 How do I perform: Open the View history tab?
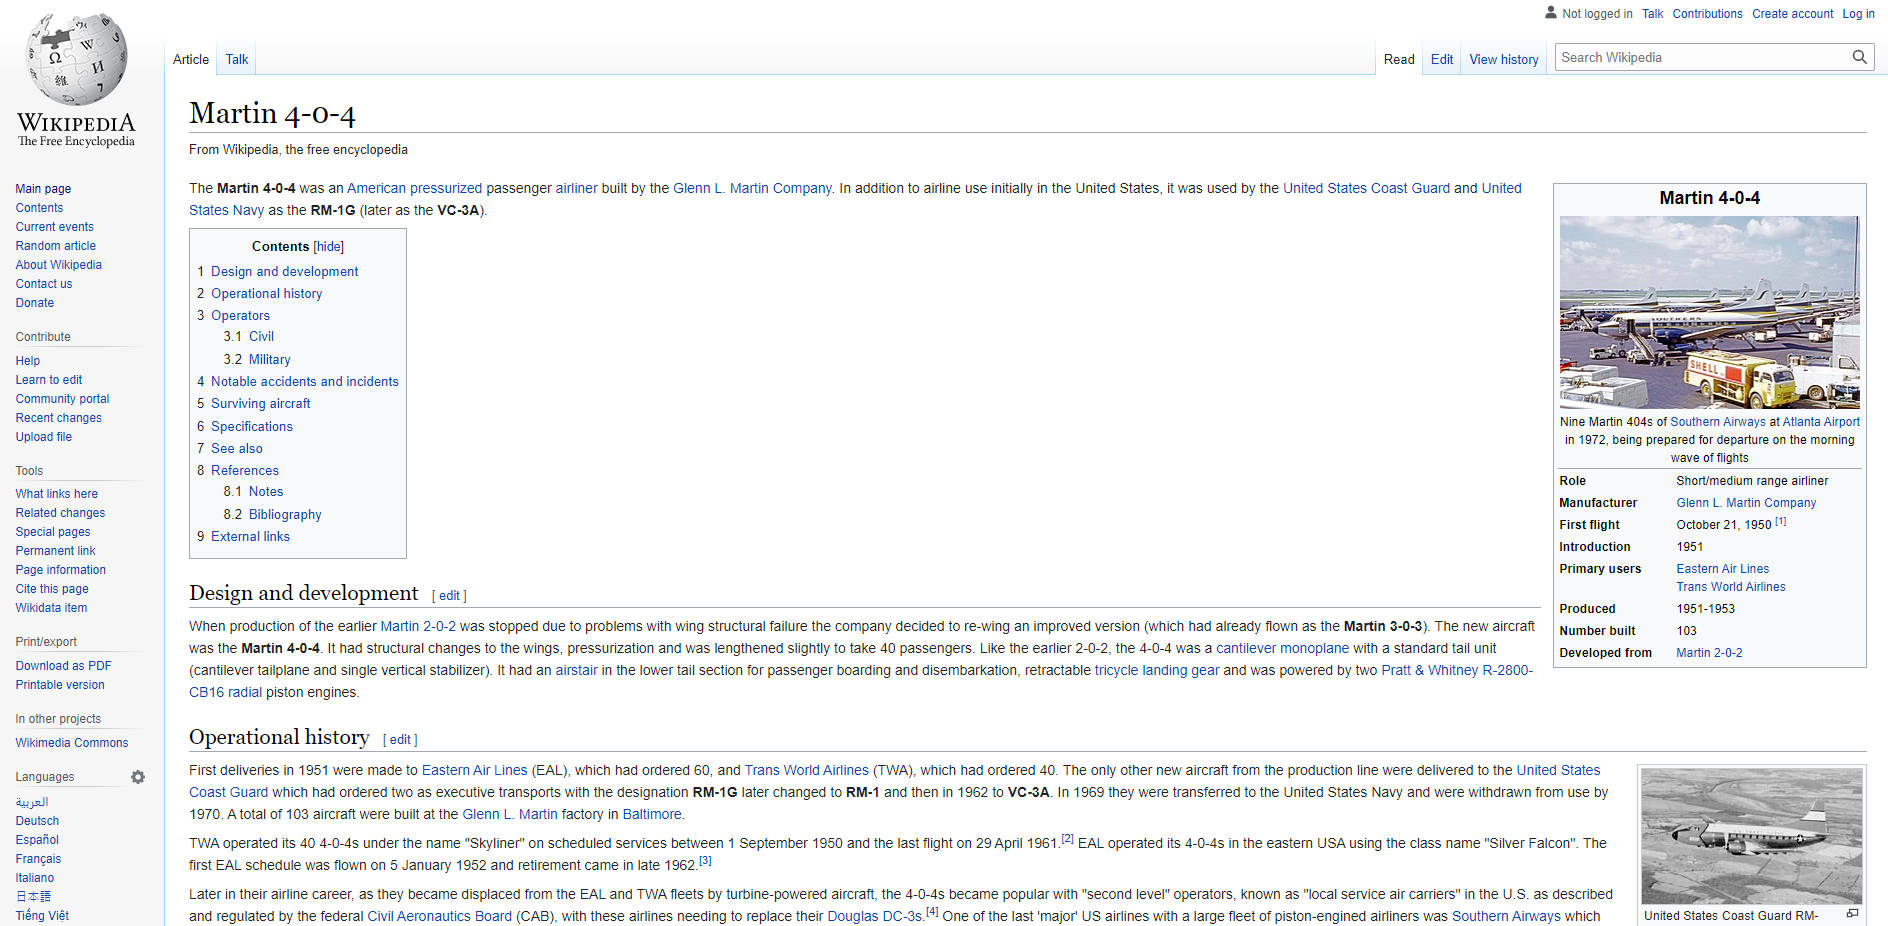coord(1504,59)
